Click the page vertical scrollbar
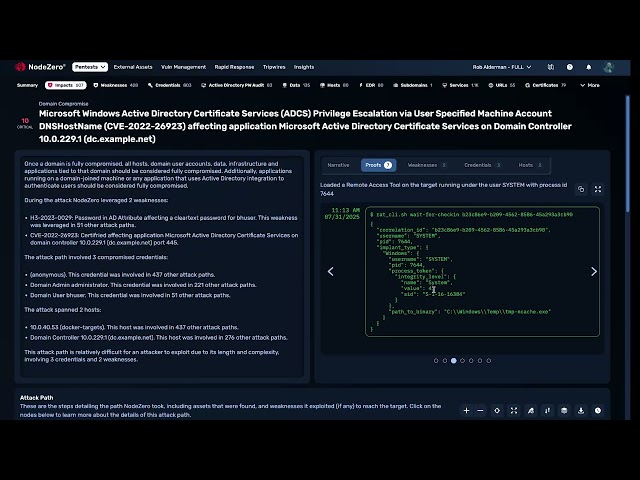This screenshot has height=480, width=640. 627,153
